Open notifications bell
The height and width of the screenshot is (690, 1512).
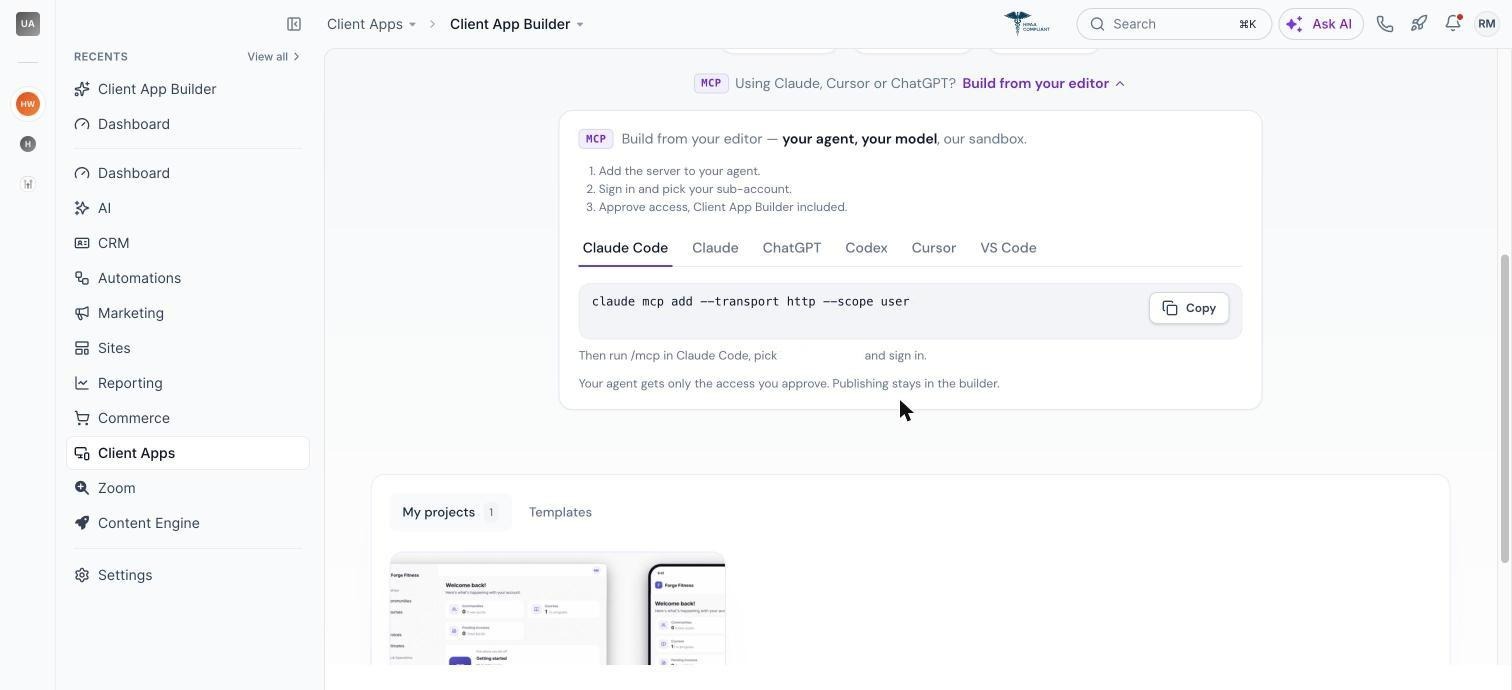[x=1453, y=23]
